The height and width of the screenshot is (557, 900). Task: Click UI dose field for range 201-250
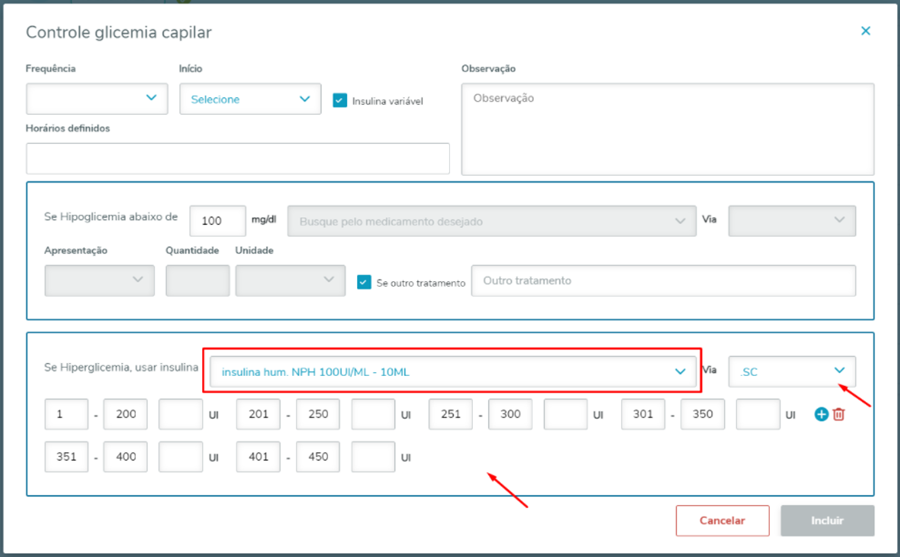(x=373, y=414)
